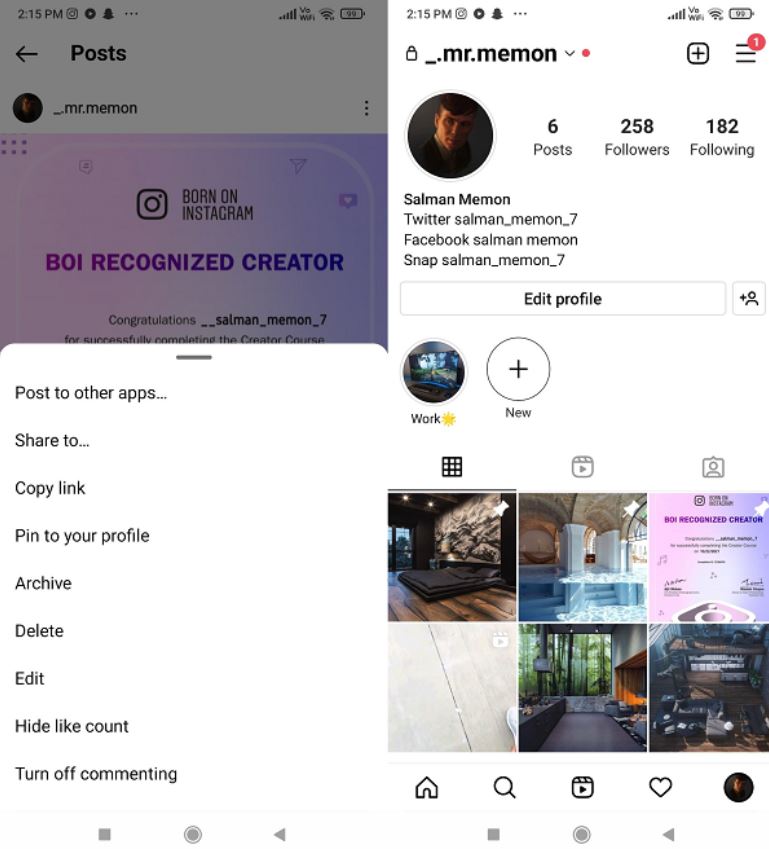
Task: Open the three-dot post options menu
Action: click(367, 108)
